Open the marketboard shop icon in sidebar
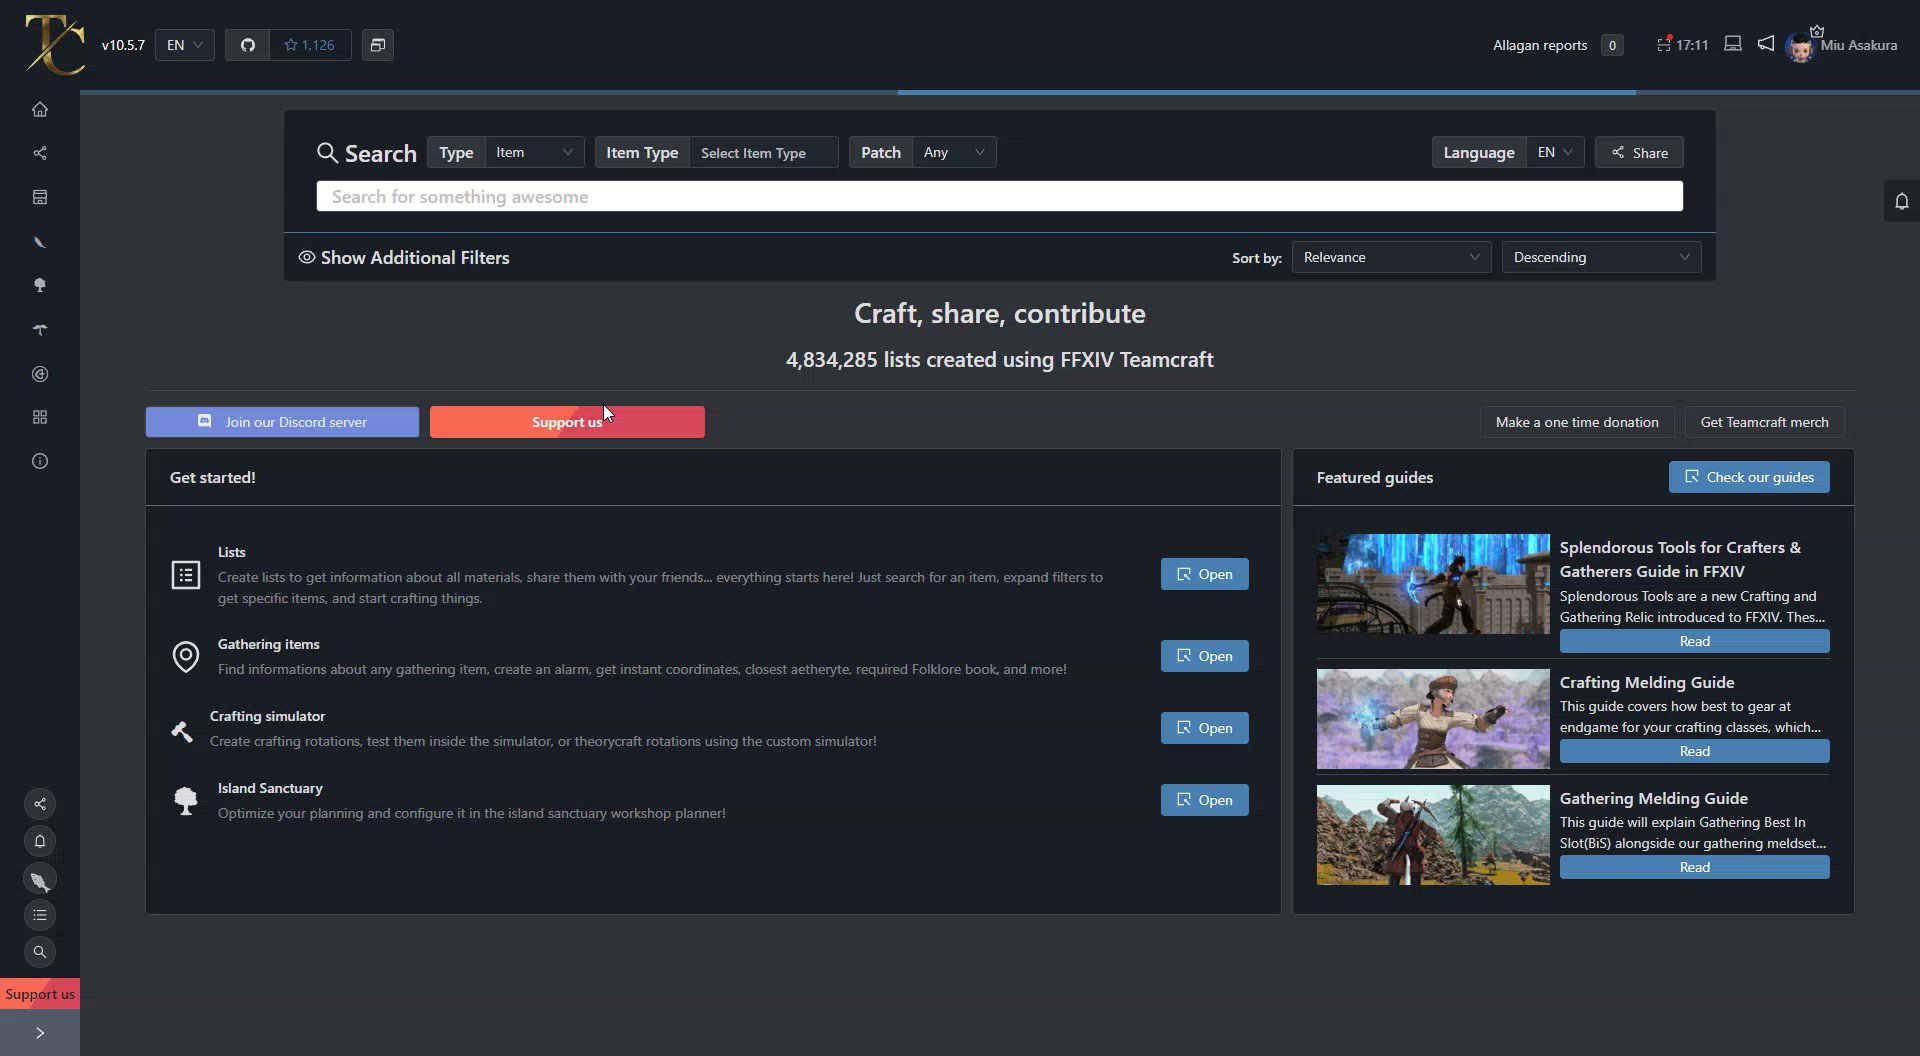The height and width of the screenshot is (1056, 1920). [x=40, y=197]
